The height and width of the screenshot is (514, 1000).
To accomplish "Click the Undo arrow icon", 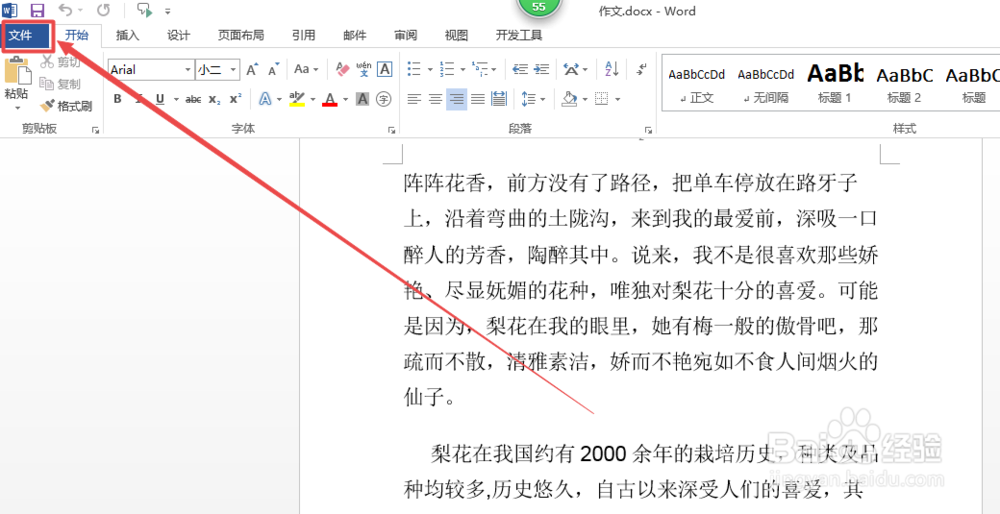I will click(x=64, y=10).
